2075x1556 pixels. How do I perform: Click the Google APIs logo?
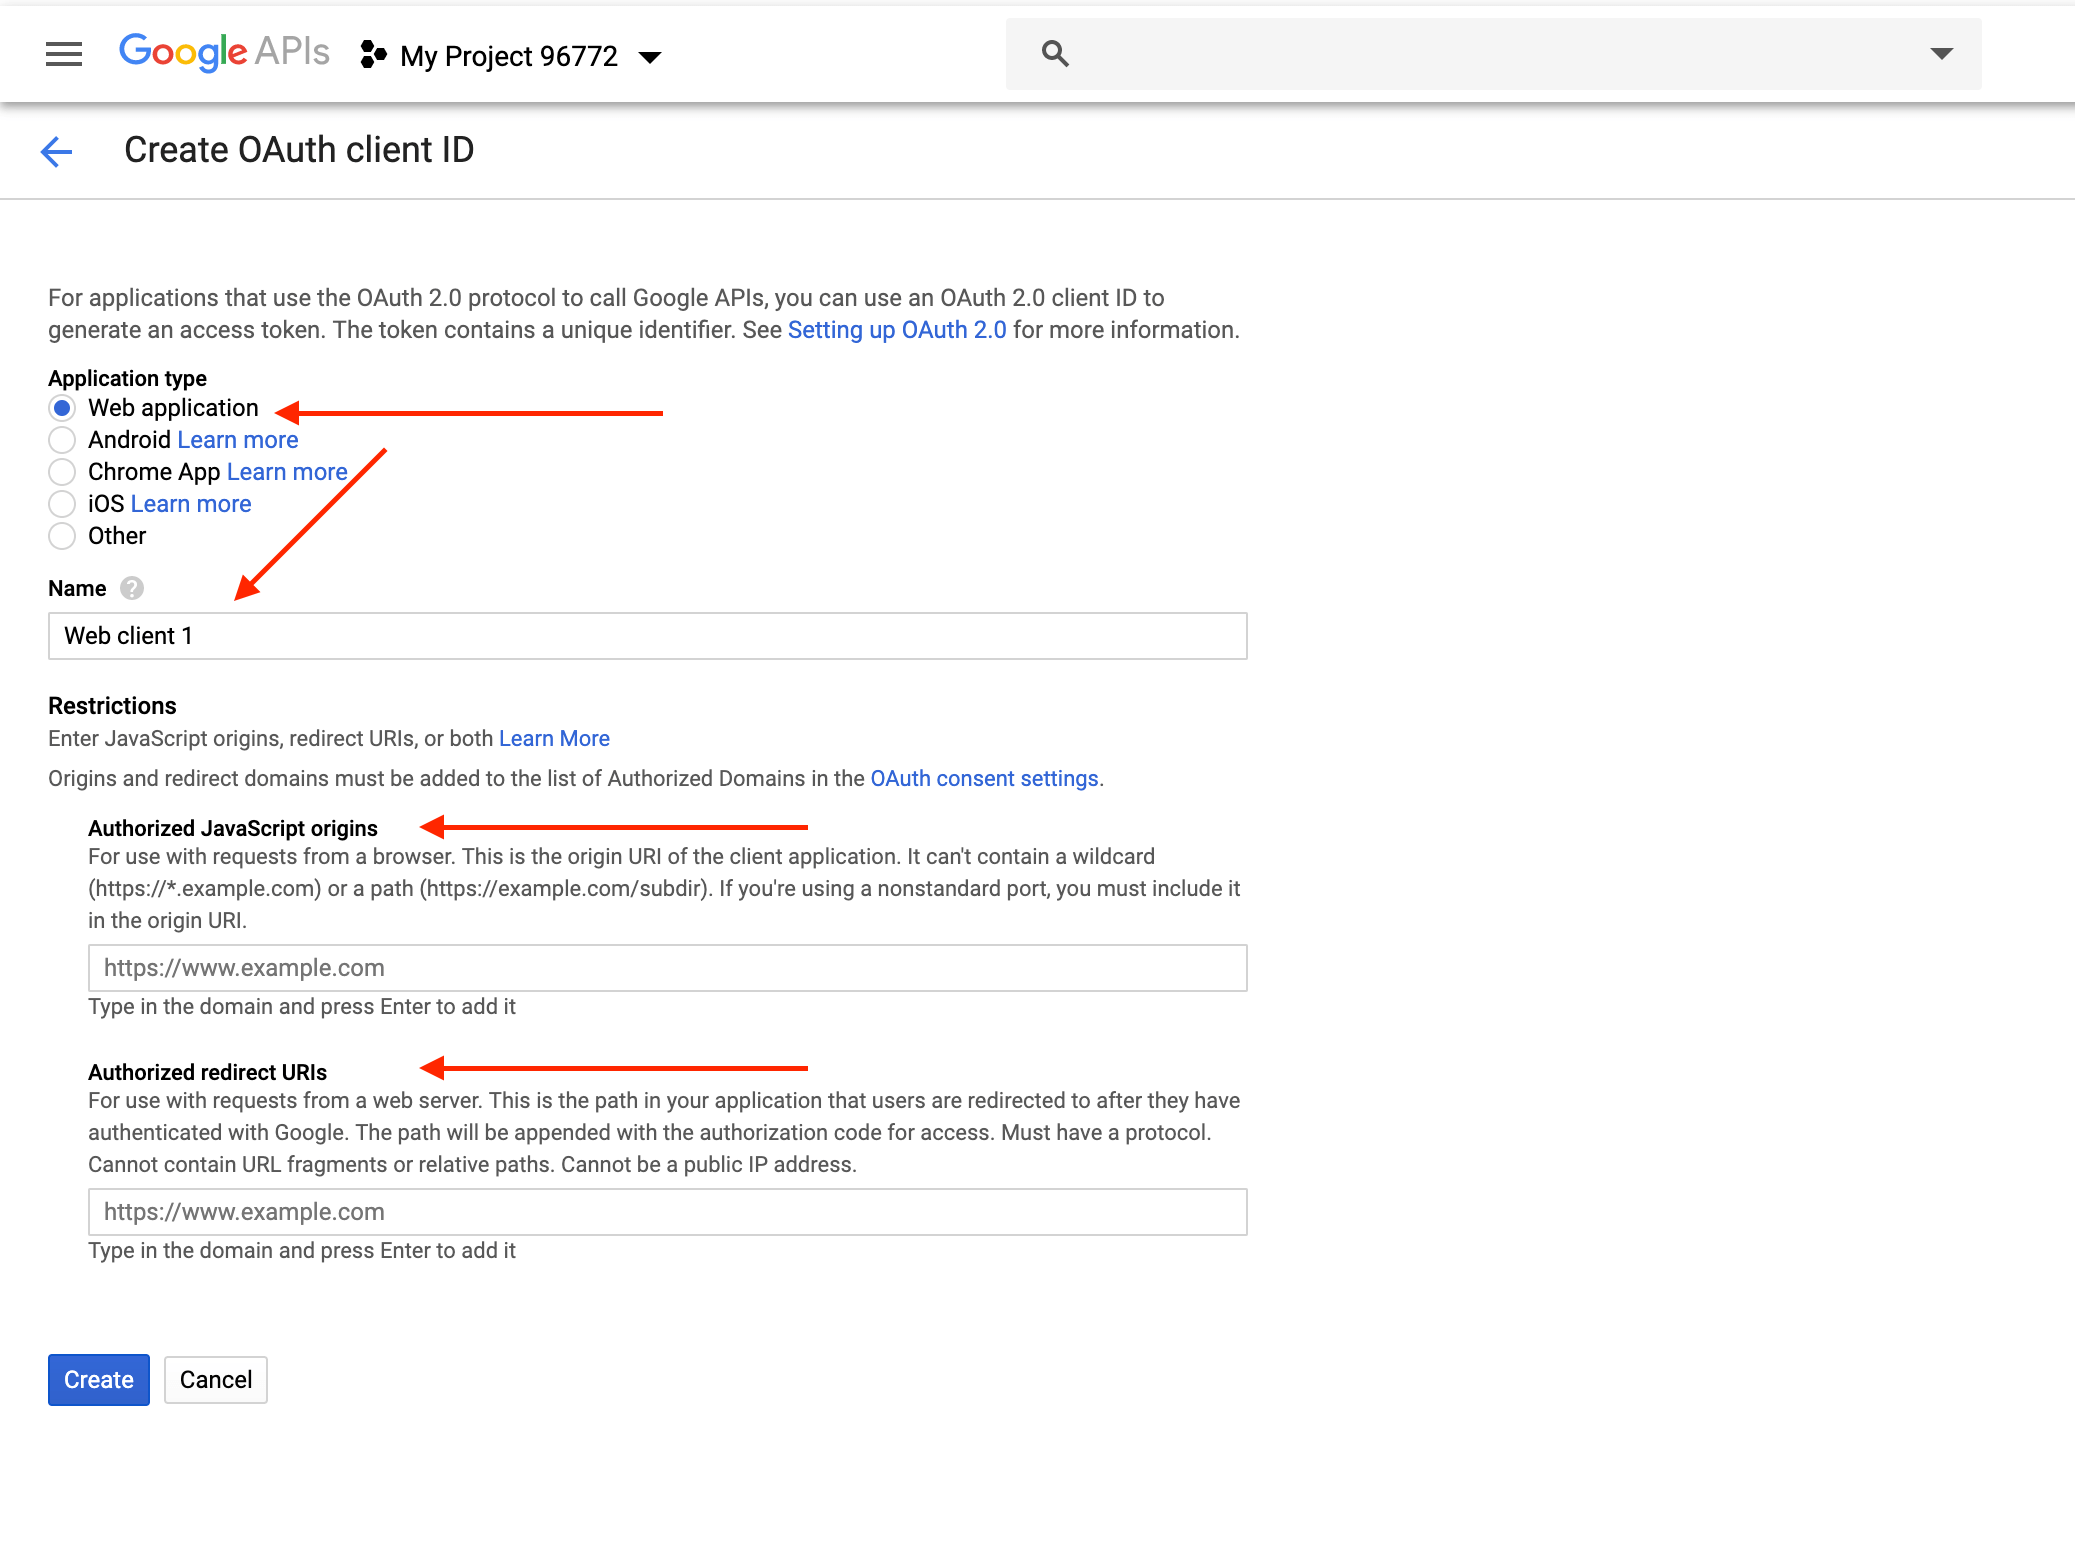[x=224, y=52]
